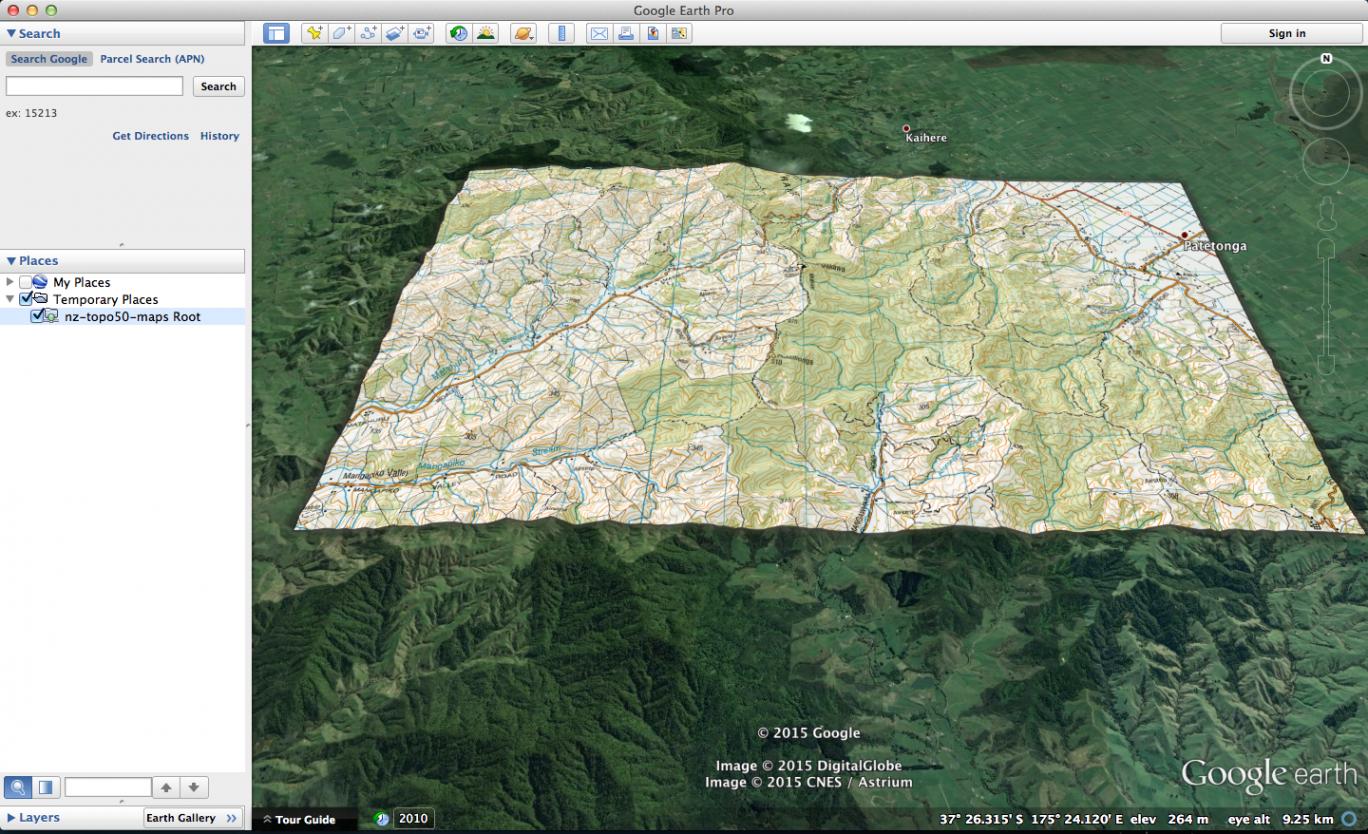Collapse the Search panel
The height and width of the screenshot is (834, 1368).
11,33
